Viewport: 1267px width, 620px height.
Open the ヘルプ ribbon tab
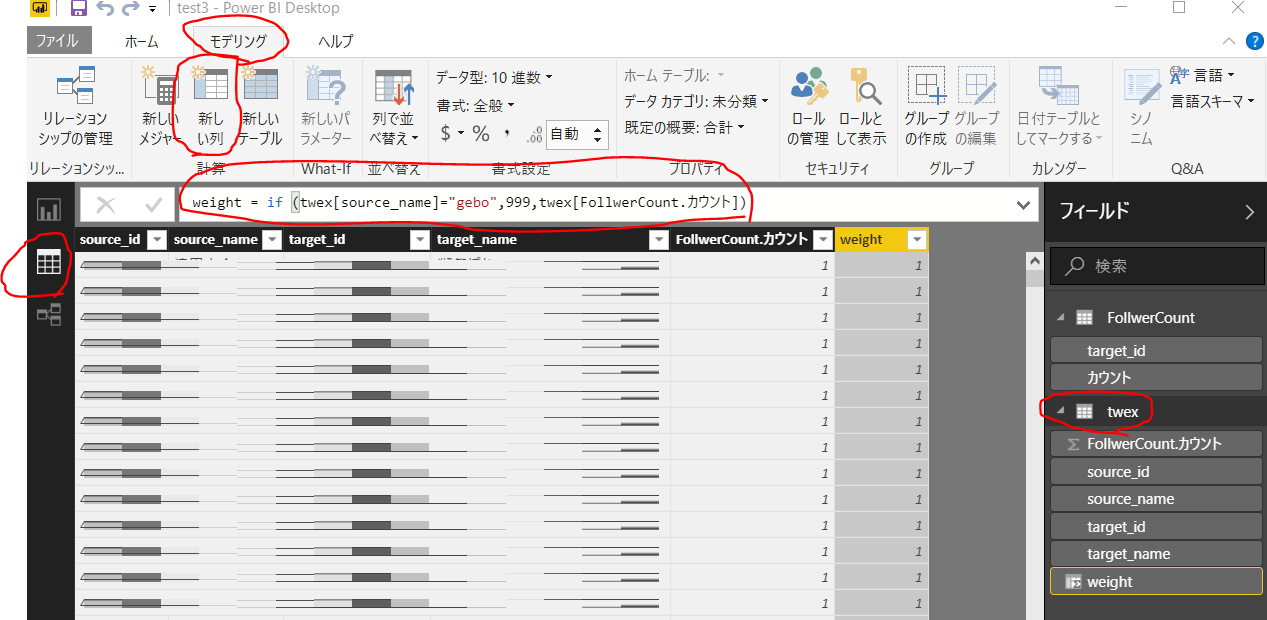(x=335, y=40)
